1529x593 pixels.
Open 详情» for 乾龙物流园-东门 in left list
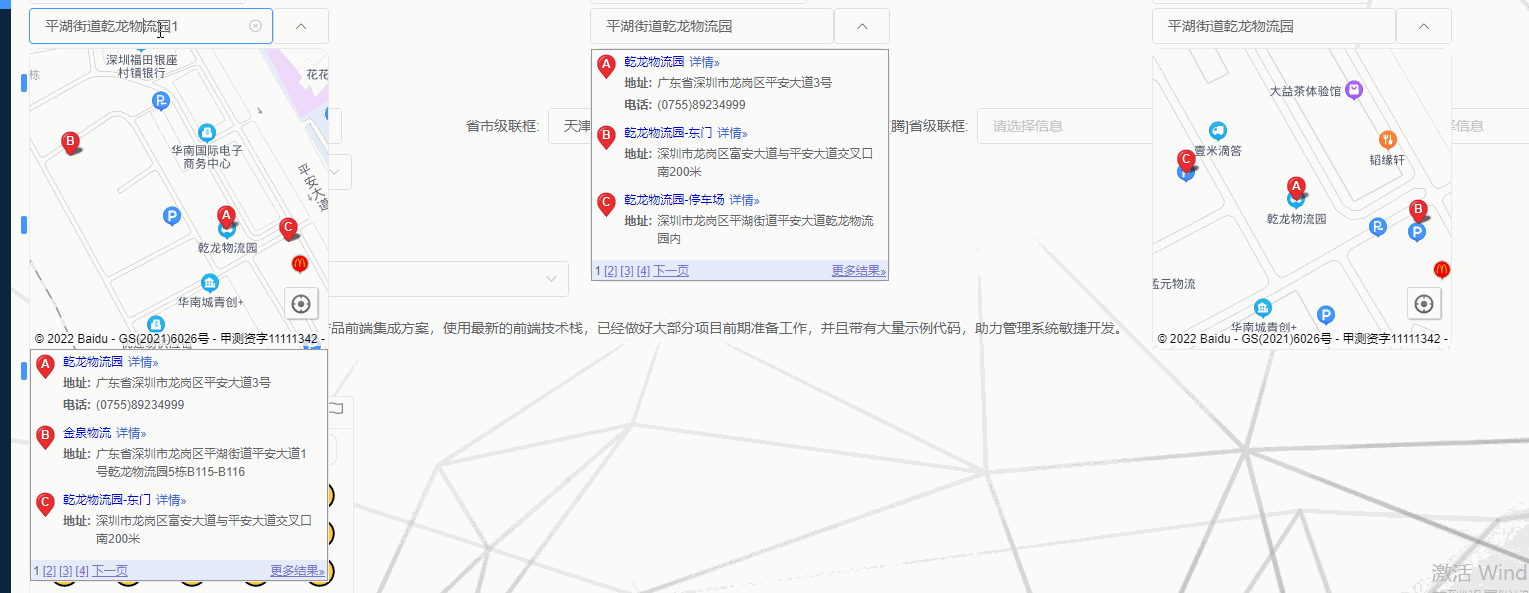tap(171, 500)
